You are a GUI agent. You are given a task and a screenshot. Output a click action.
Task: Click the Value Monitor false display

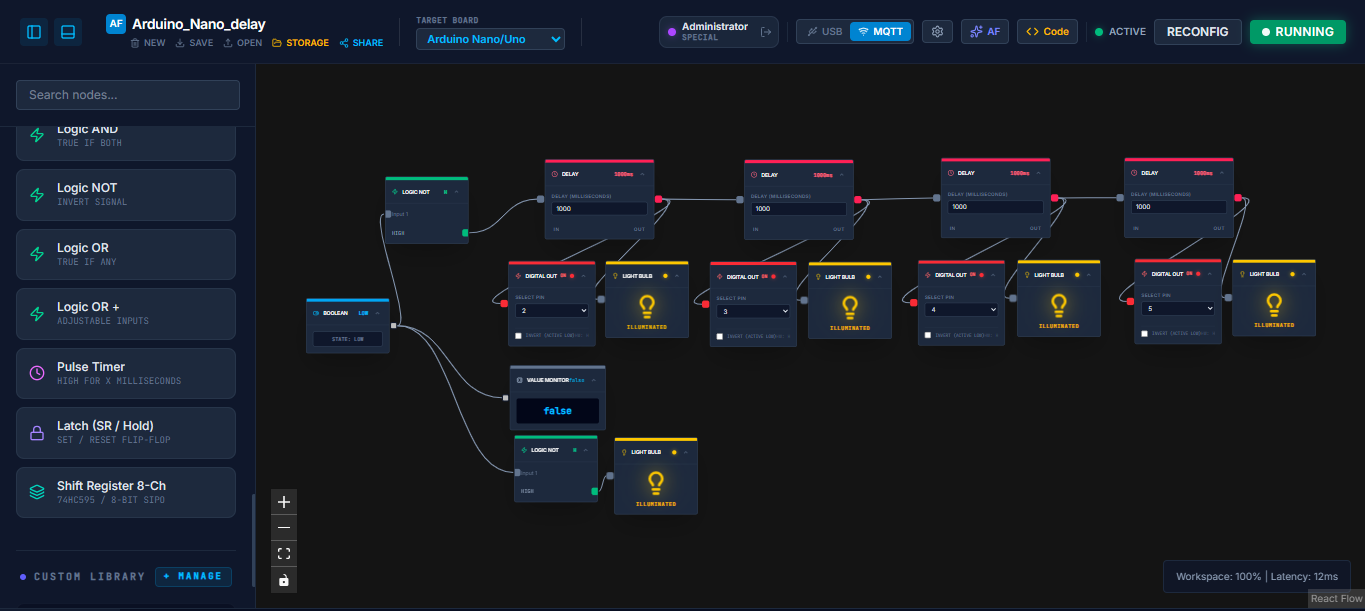point(557,411)
